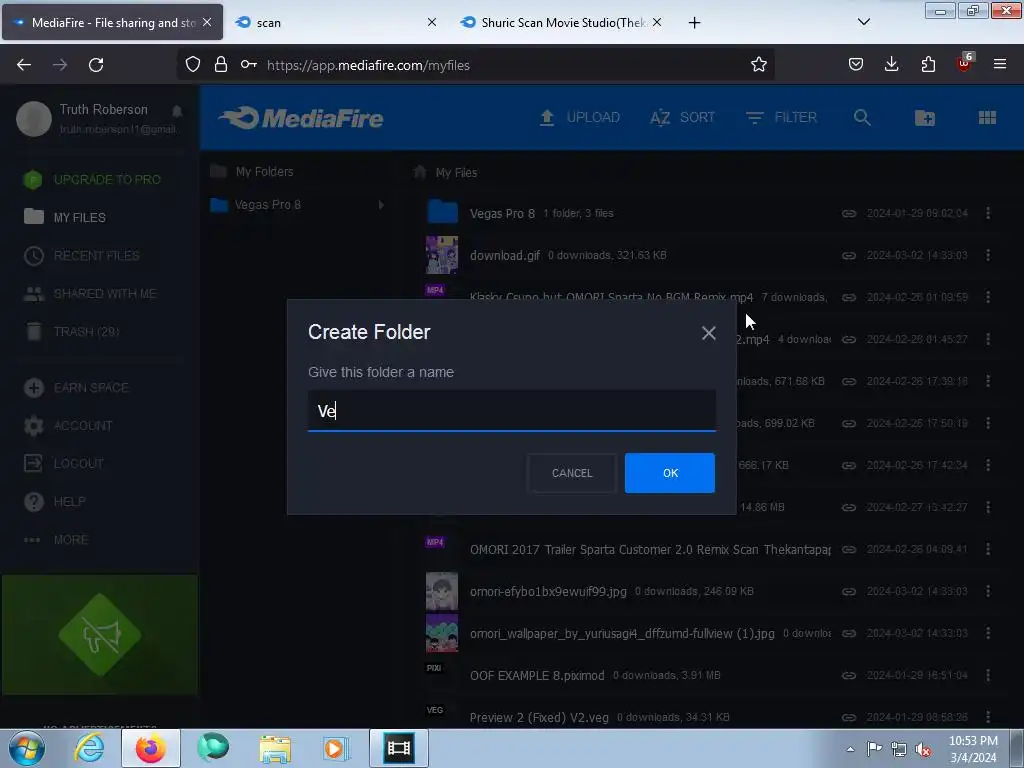This screenshot has height=768, width=1024.
Task: Open saved password key icon
Action: click(248, 65)
